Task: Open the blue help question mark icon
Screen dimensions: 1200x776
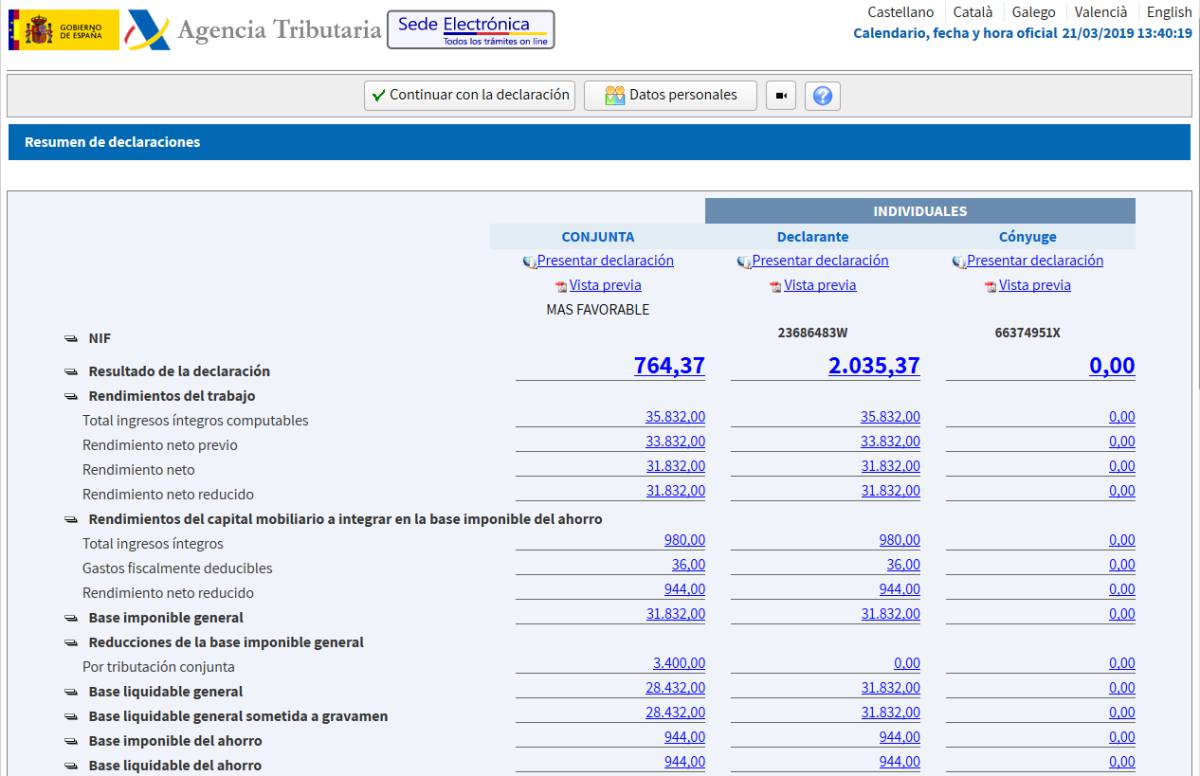Action: (822, 95)
